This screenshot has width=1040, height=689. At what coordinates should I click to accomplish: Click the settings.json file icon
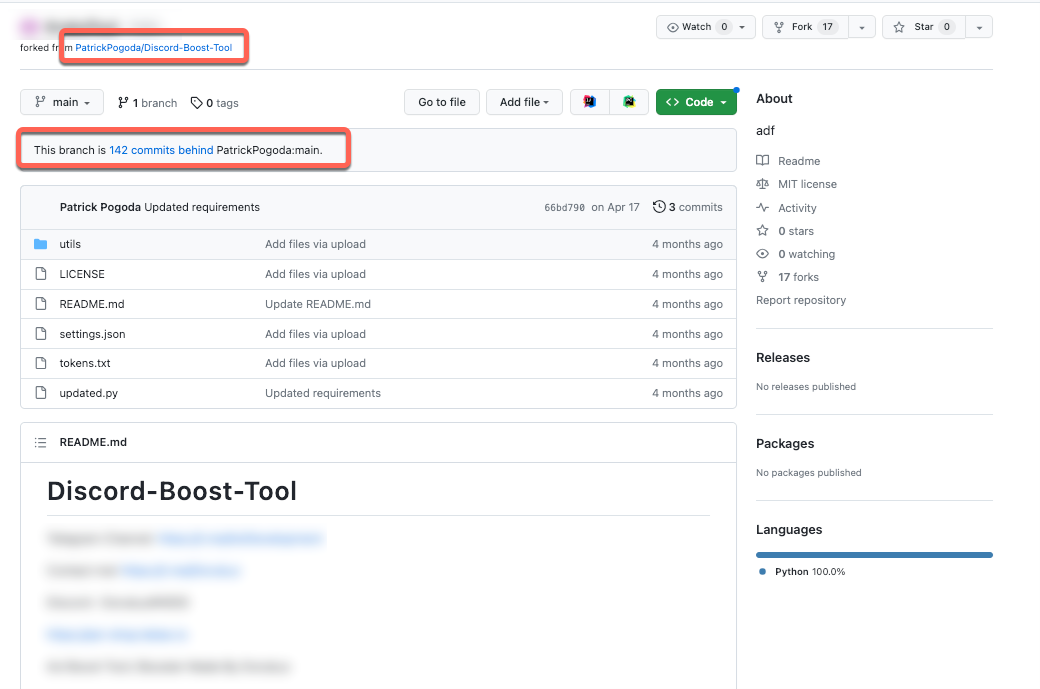click(40, 334)
